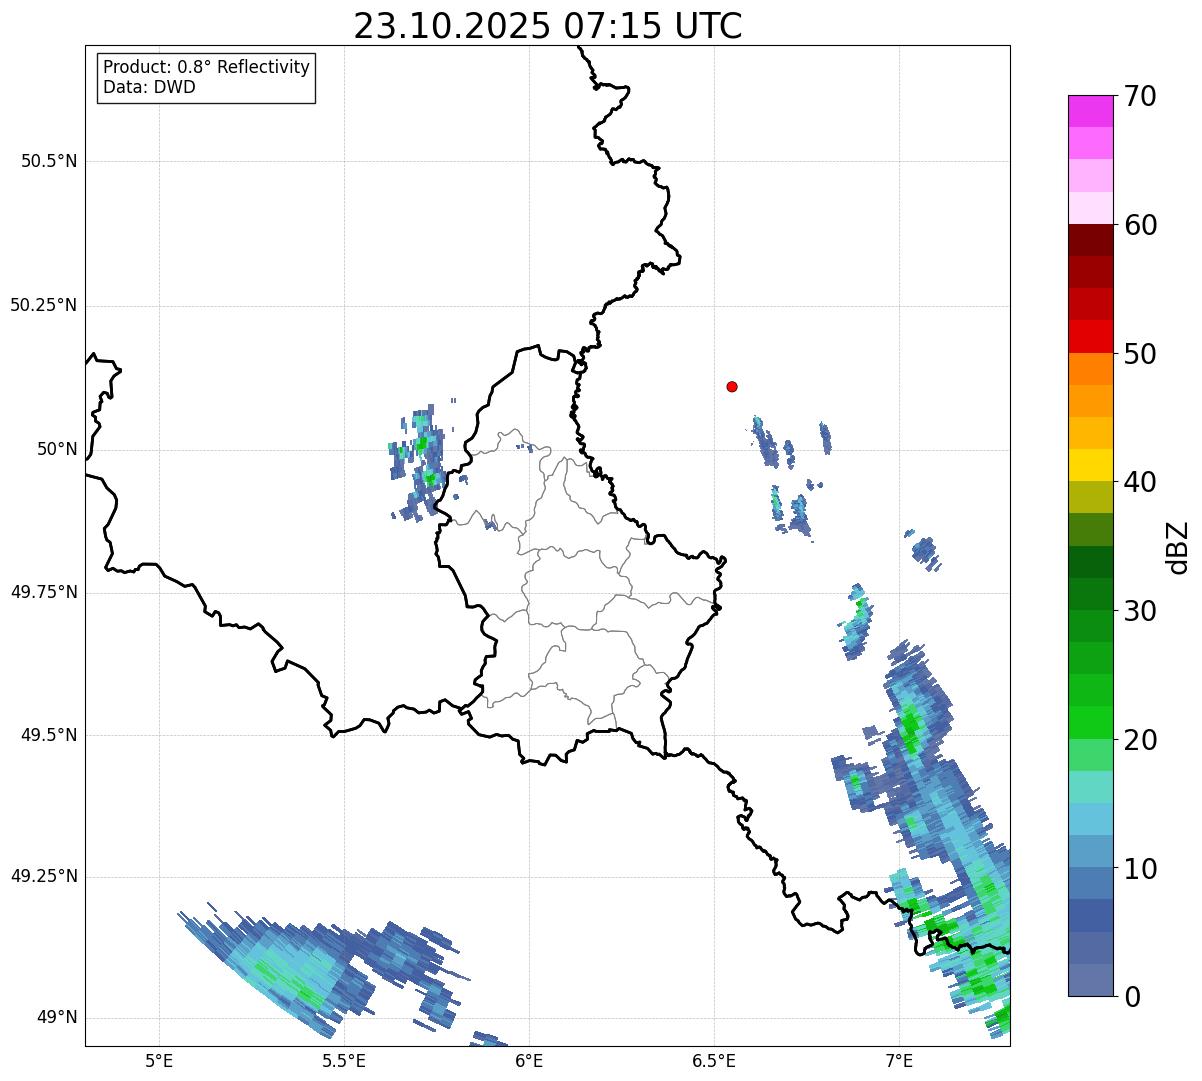Click the small radar echo near 7.05°E 49.8°N
1202x1081 pixels.
(x=925, y=551)
